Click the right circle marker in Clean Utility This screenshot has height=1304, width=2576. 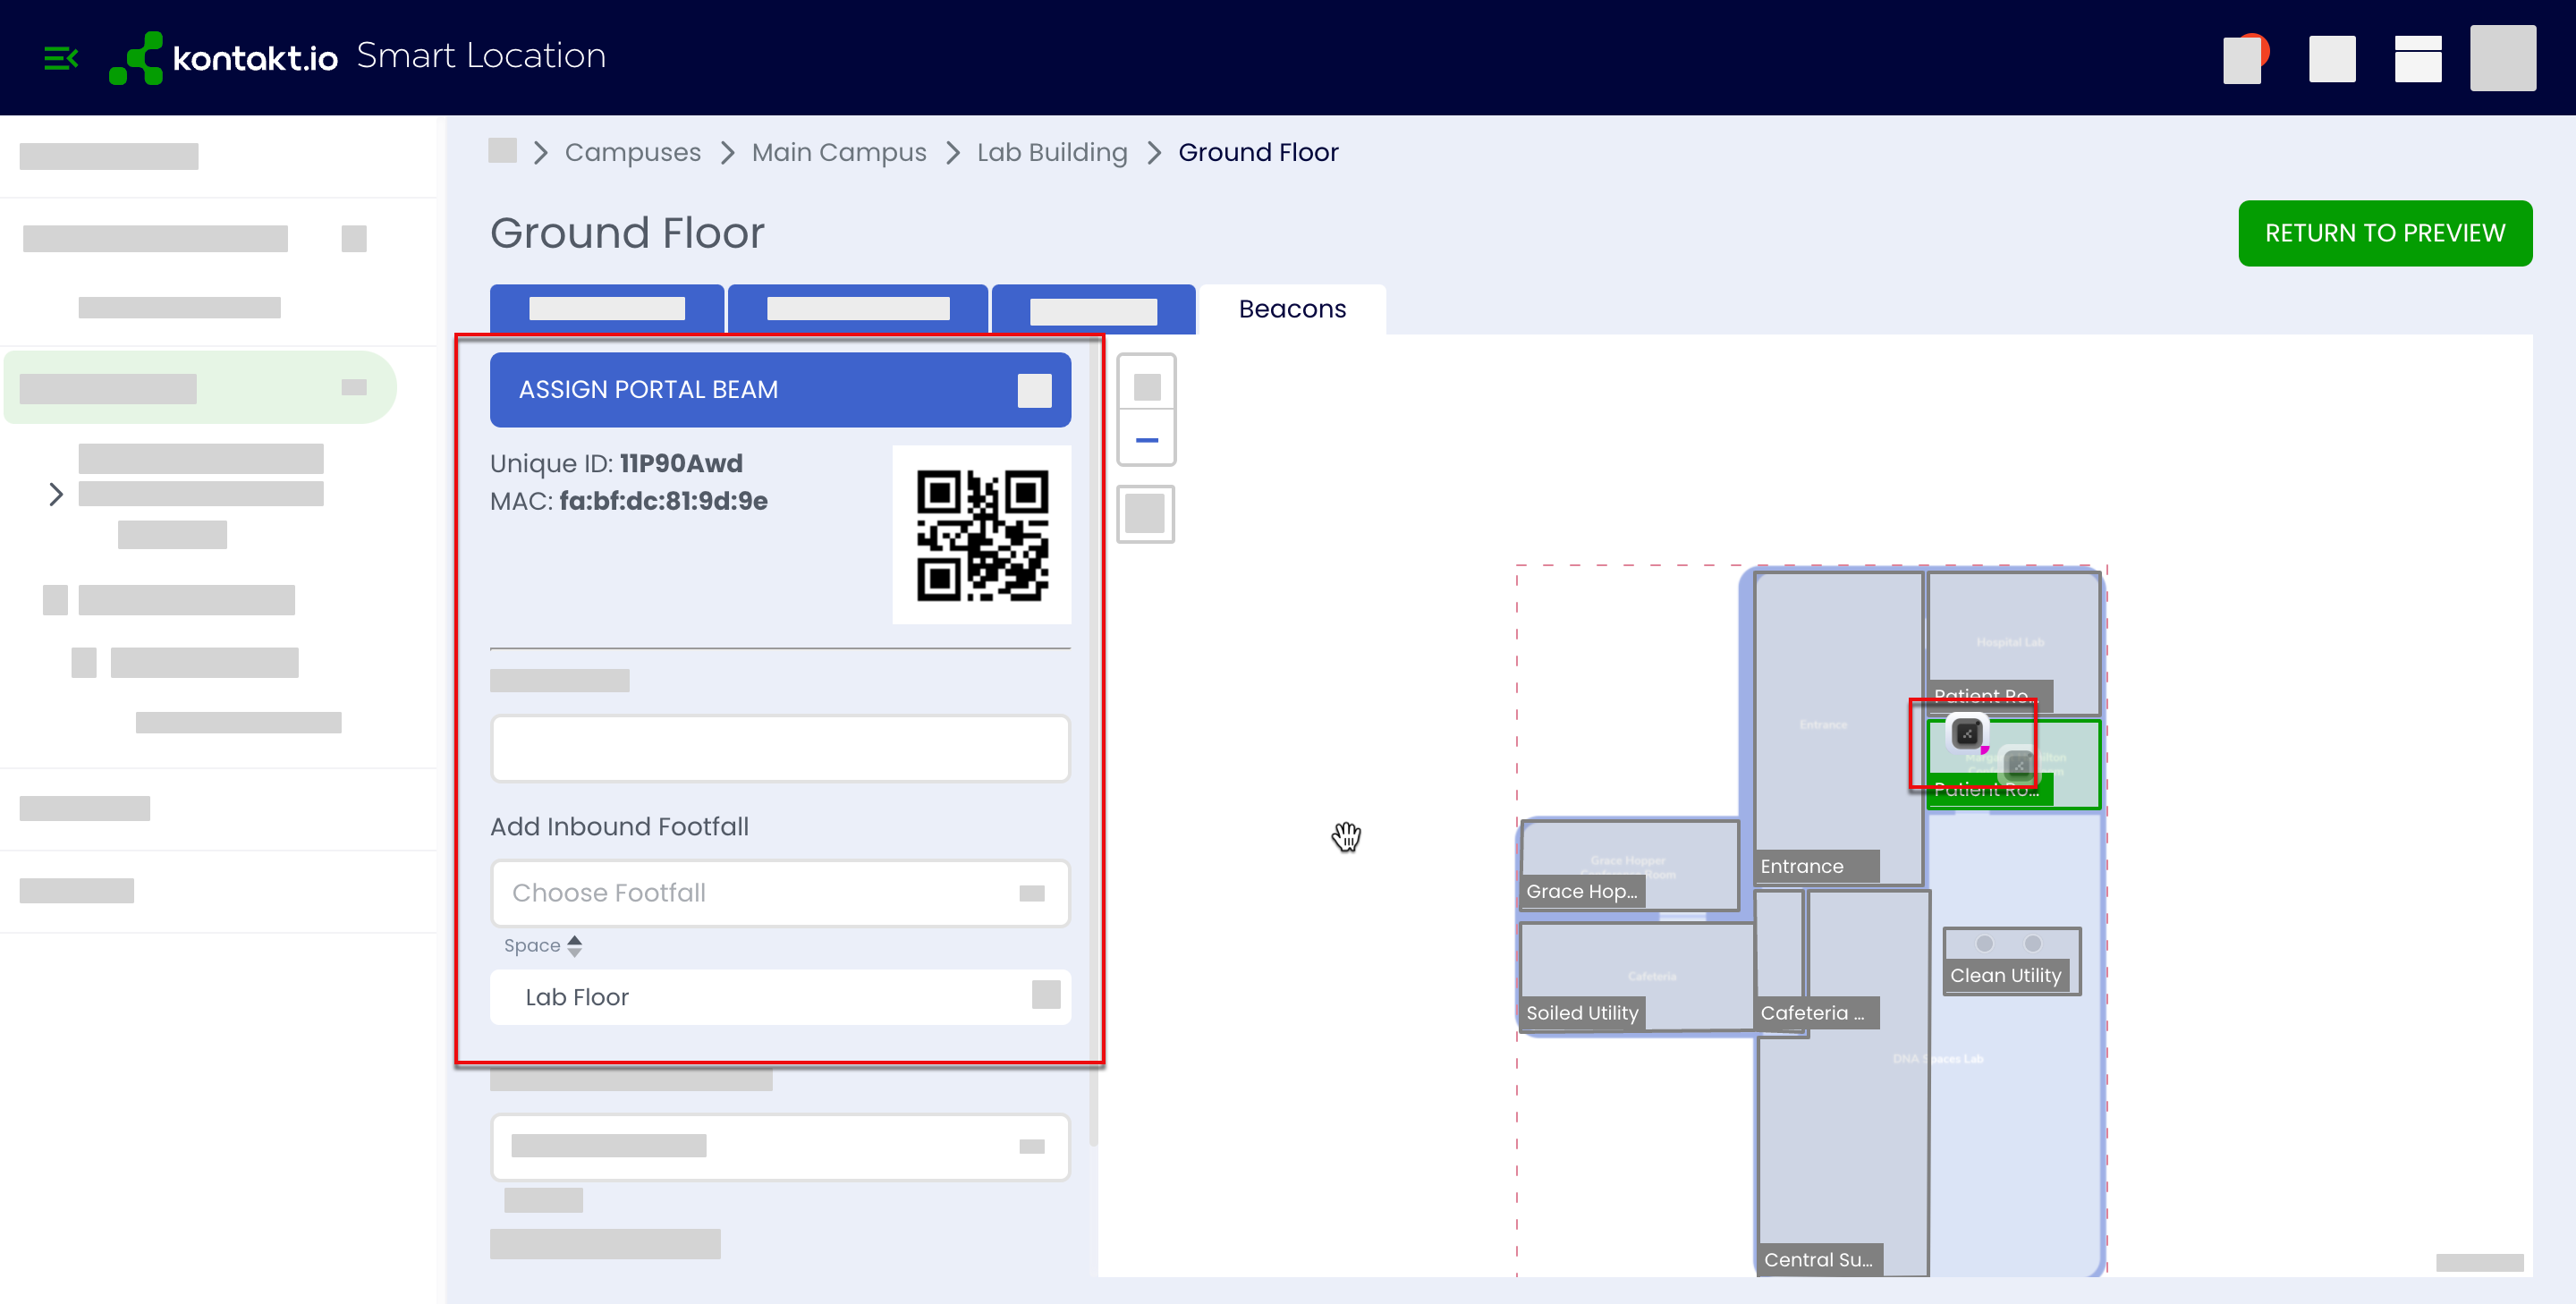tap(2032, 943)
